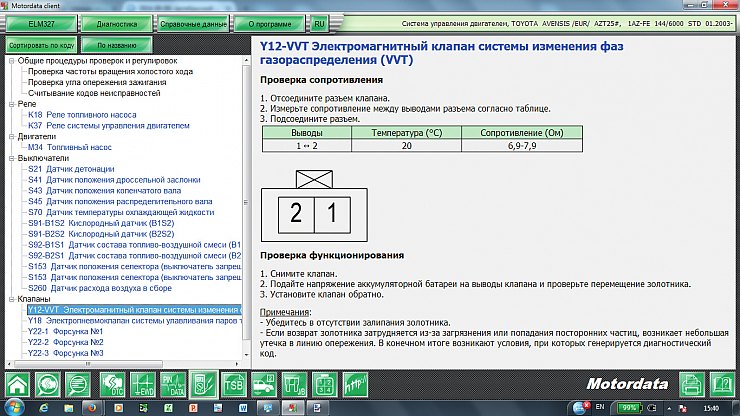Click tree vertical scrollbar down arrow
This screenshot has height=416, width=740.
click(x=246, y=355)
